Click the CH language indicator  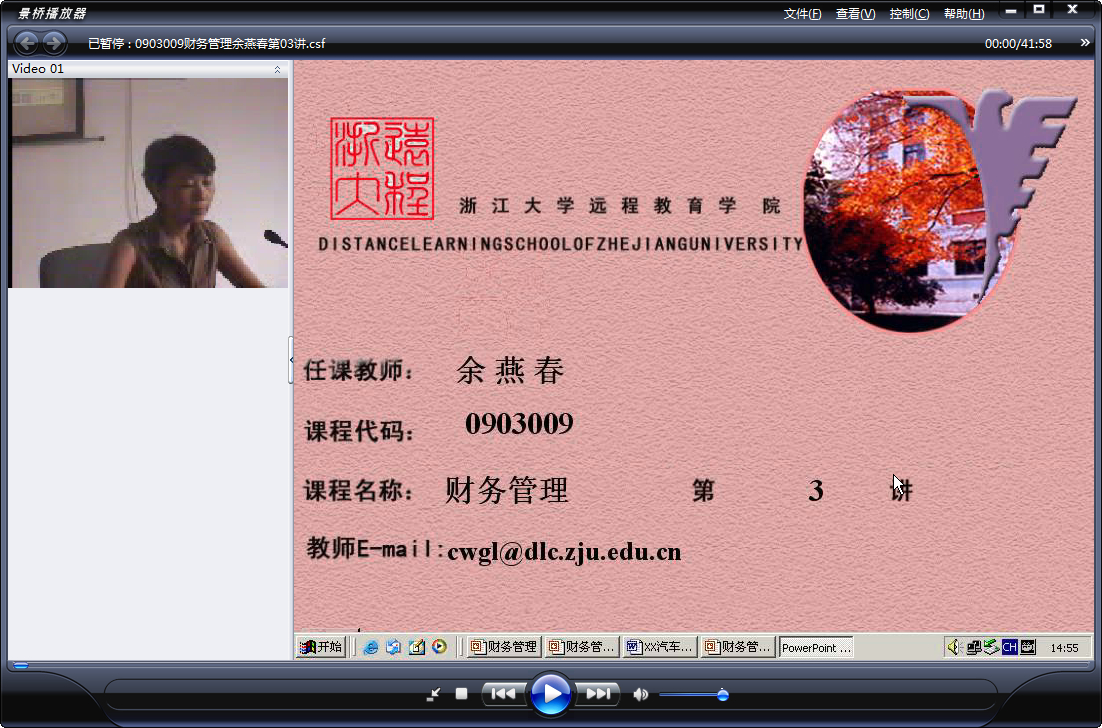(x=1010, y=647)
